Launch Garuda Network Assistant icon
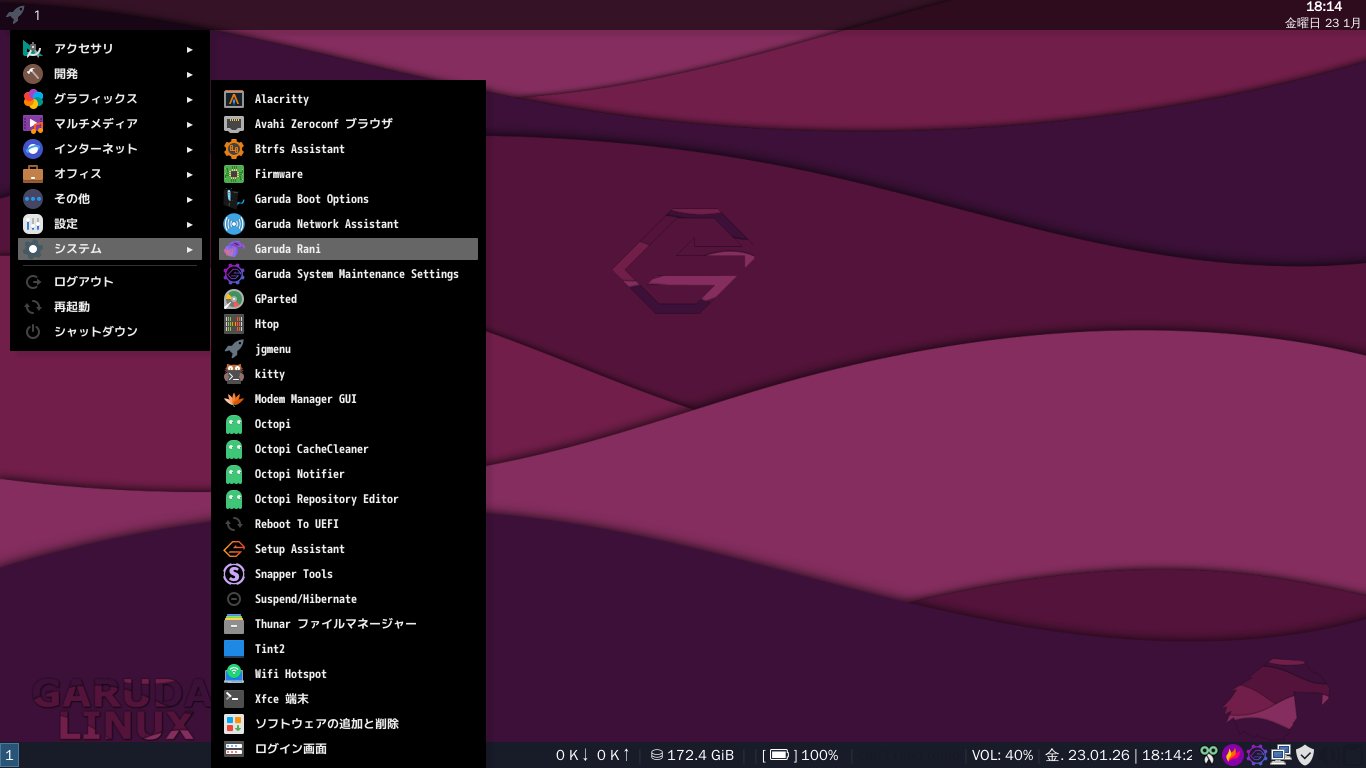The width and height of the screenshot is (1366, 768). pos(234,224)
